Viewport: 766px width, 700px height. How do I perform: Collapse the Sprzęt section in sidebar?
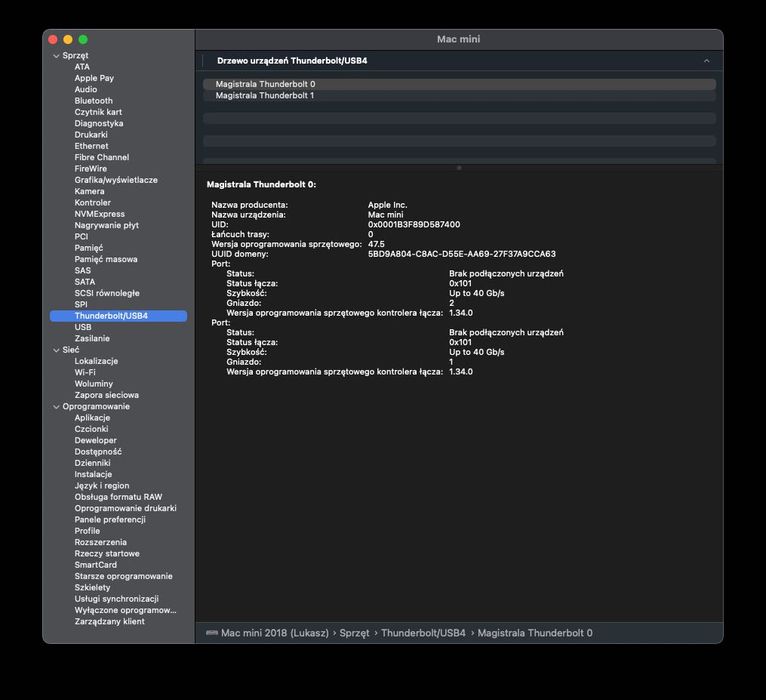tap(56, 56)
